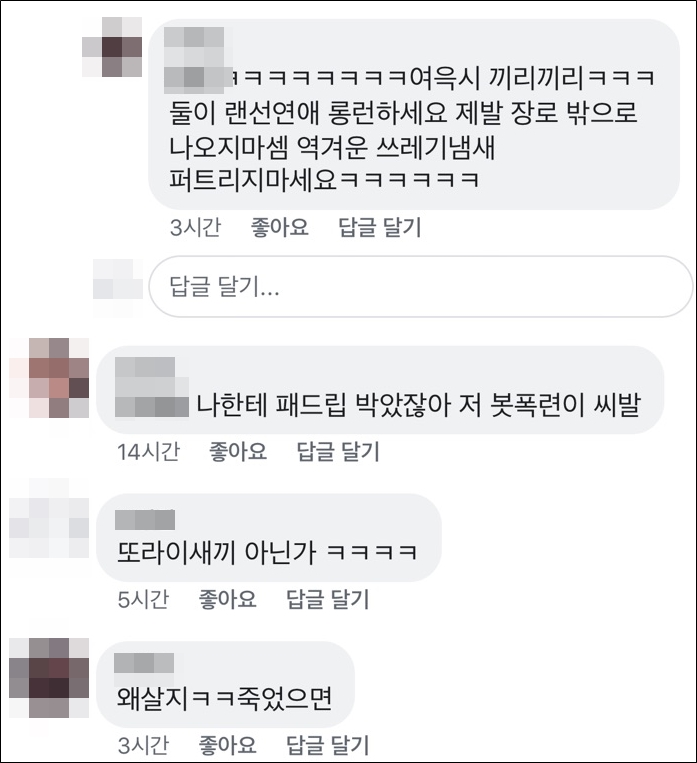The height and width of the screenshot is (763, 697).
Task: Reply to 또라이새끼 아닌가 comment via 답글 달기
Action: [x=328, y=599]
